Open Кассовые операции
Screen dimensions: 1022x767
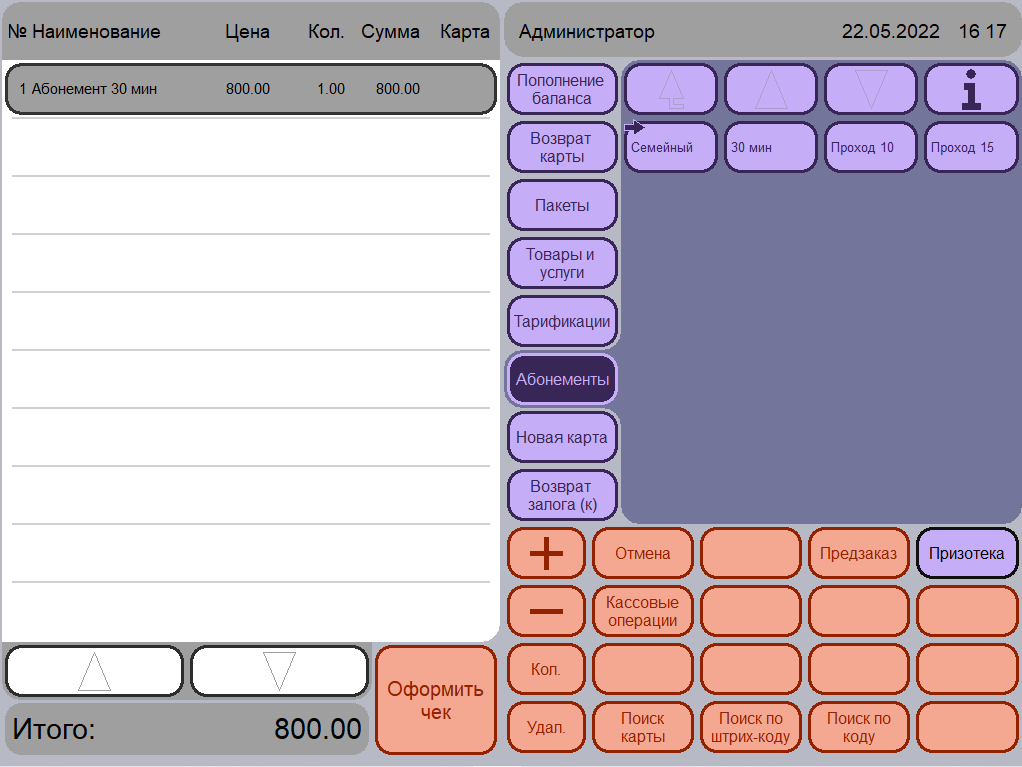(643, 611)
